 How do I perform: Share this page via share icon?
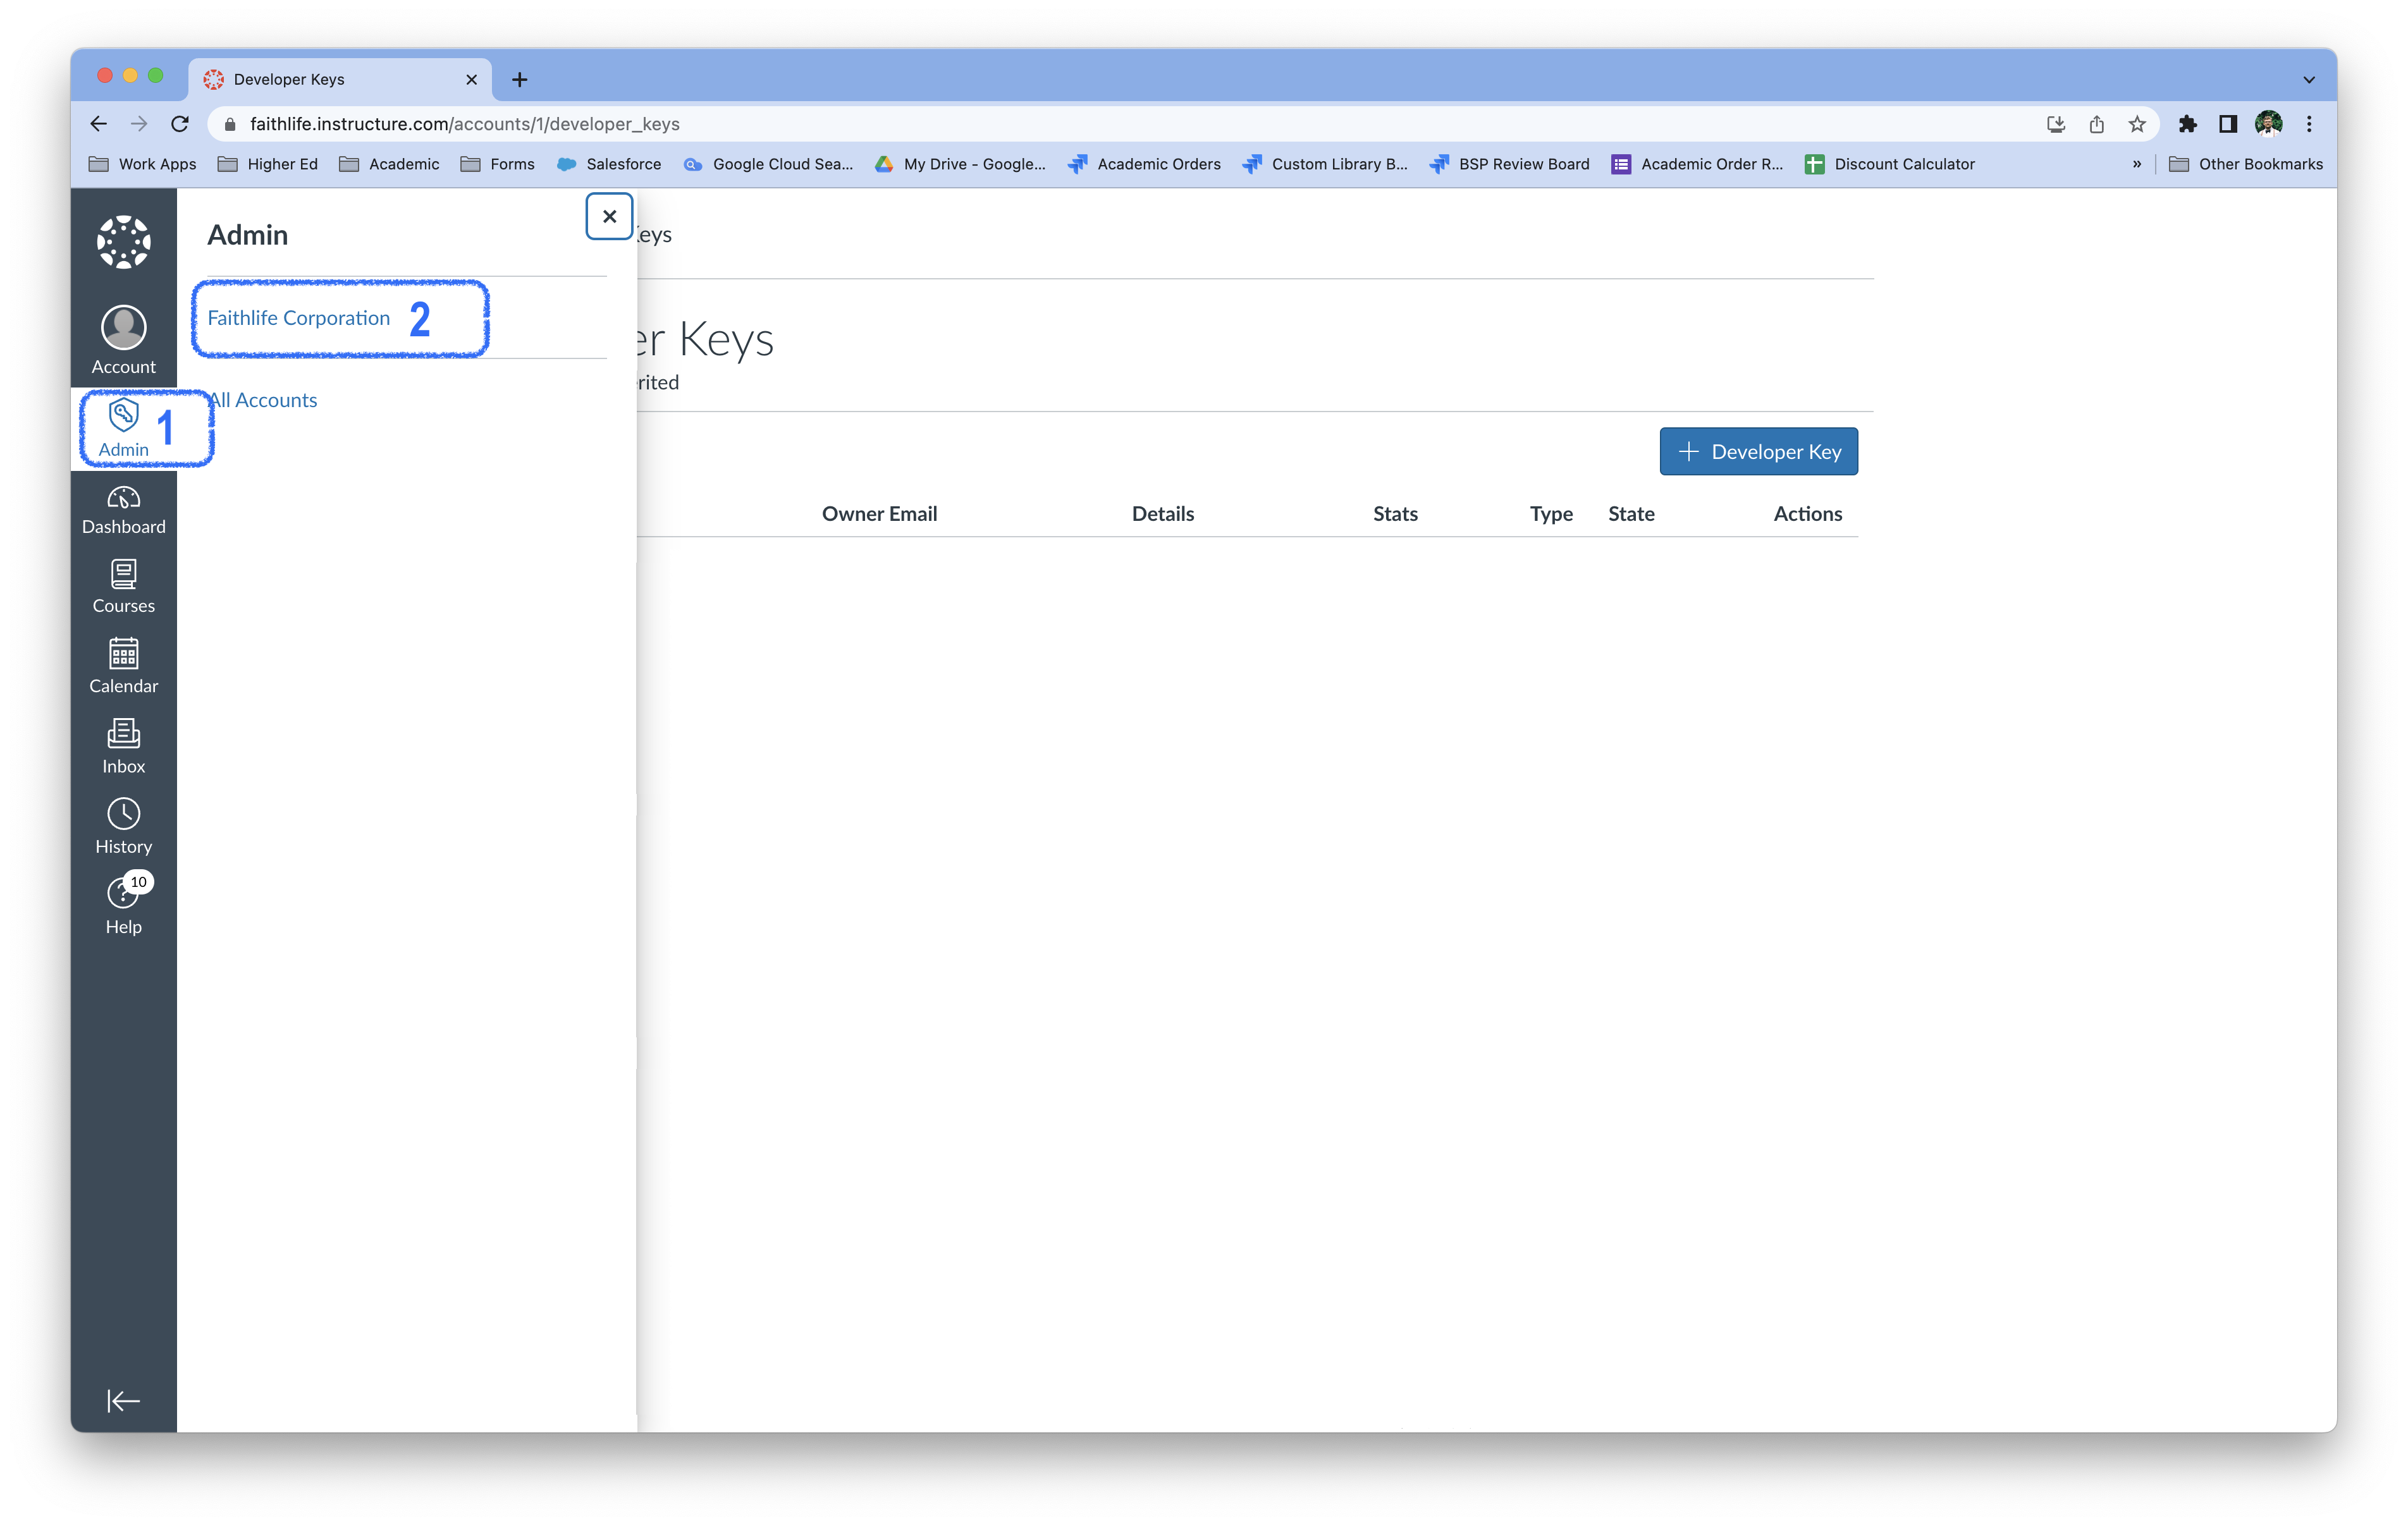pyautogui.click(x=2096, y=123)
